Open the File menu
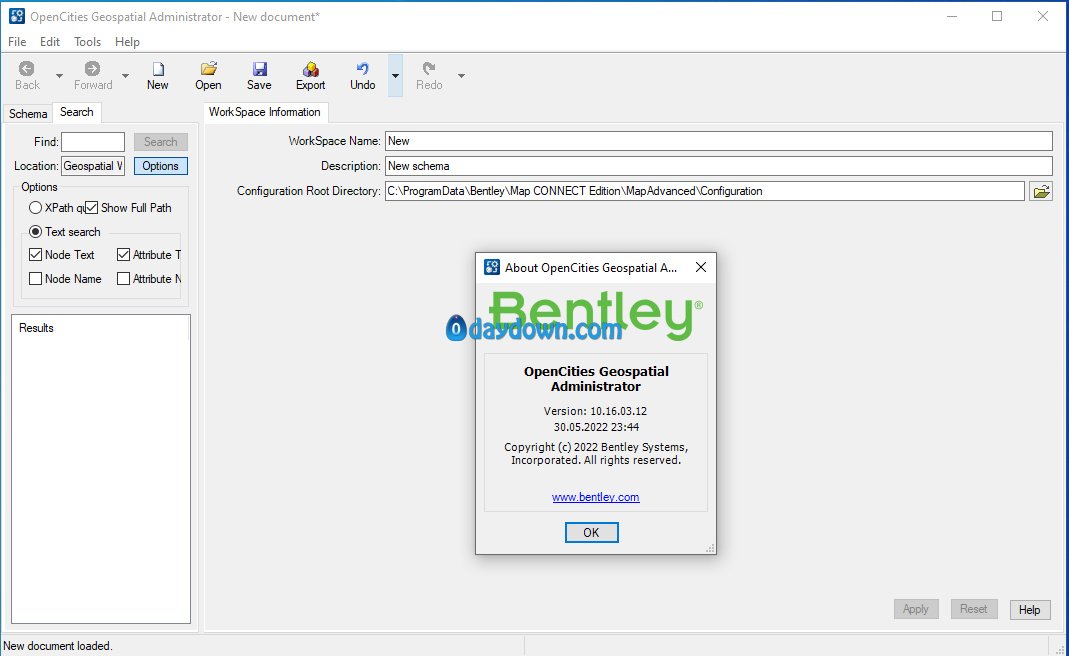The width and height of the screenshot is (1069, 656). point(17,42)
